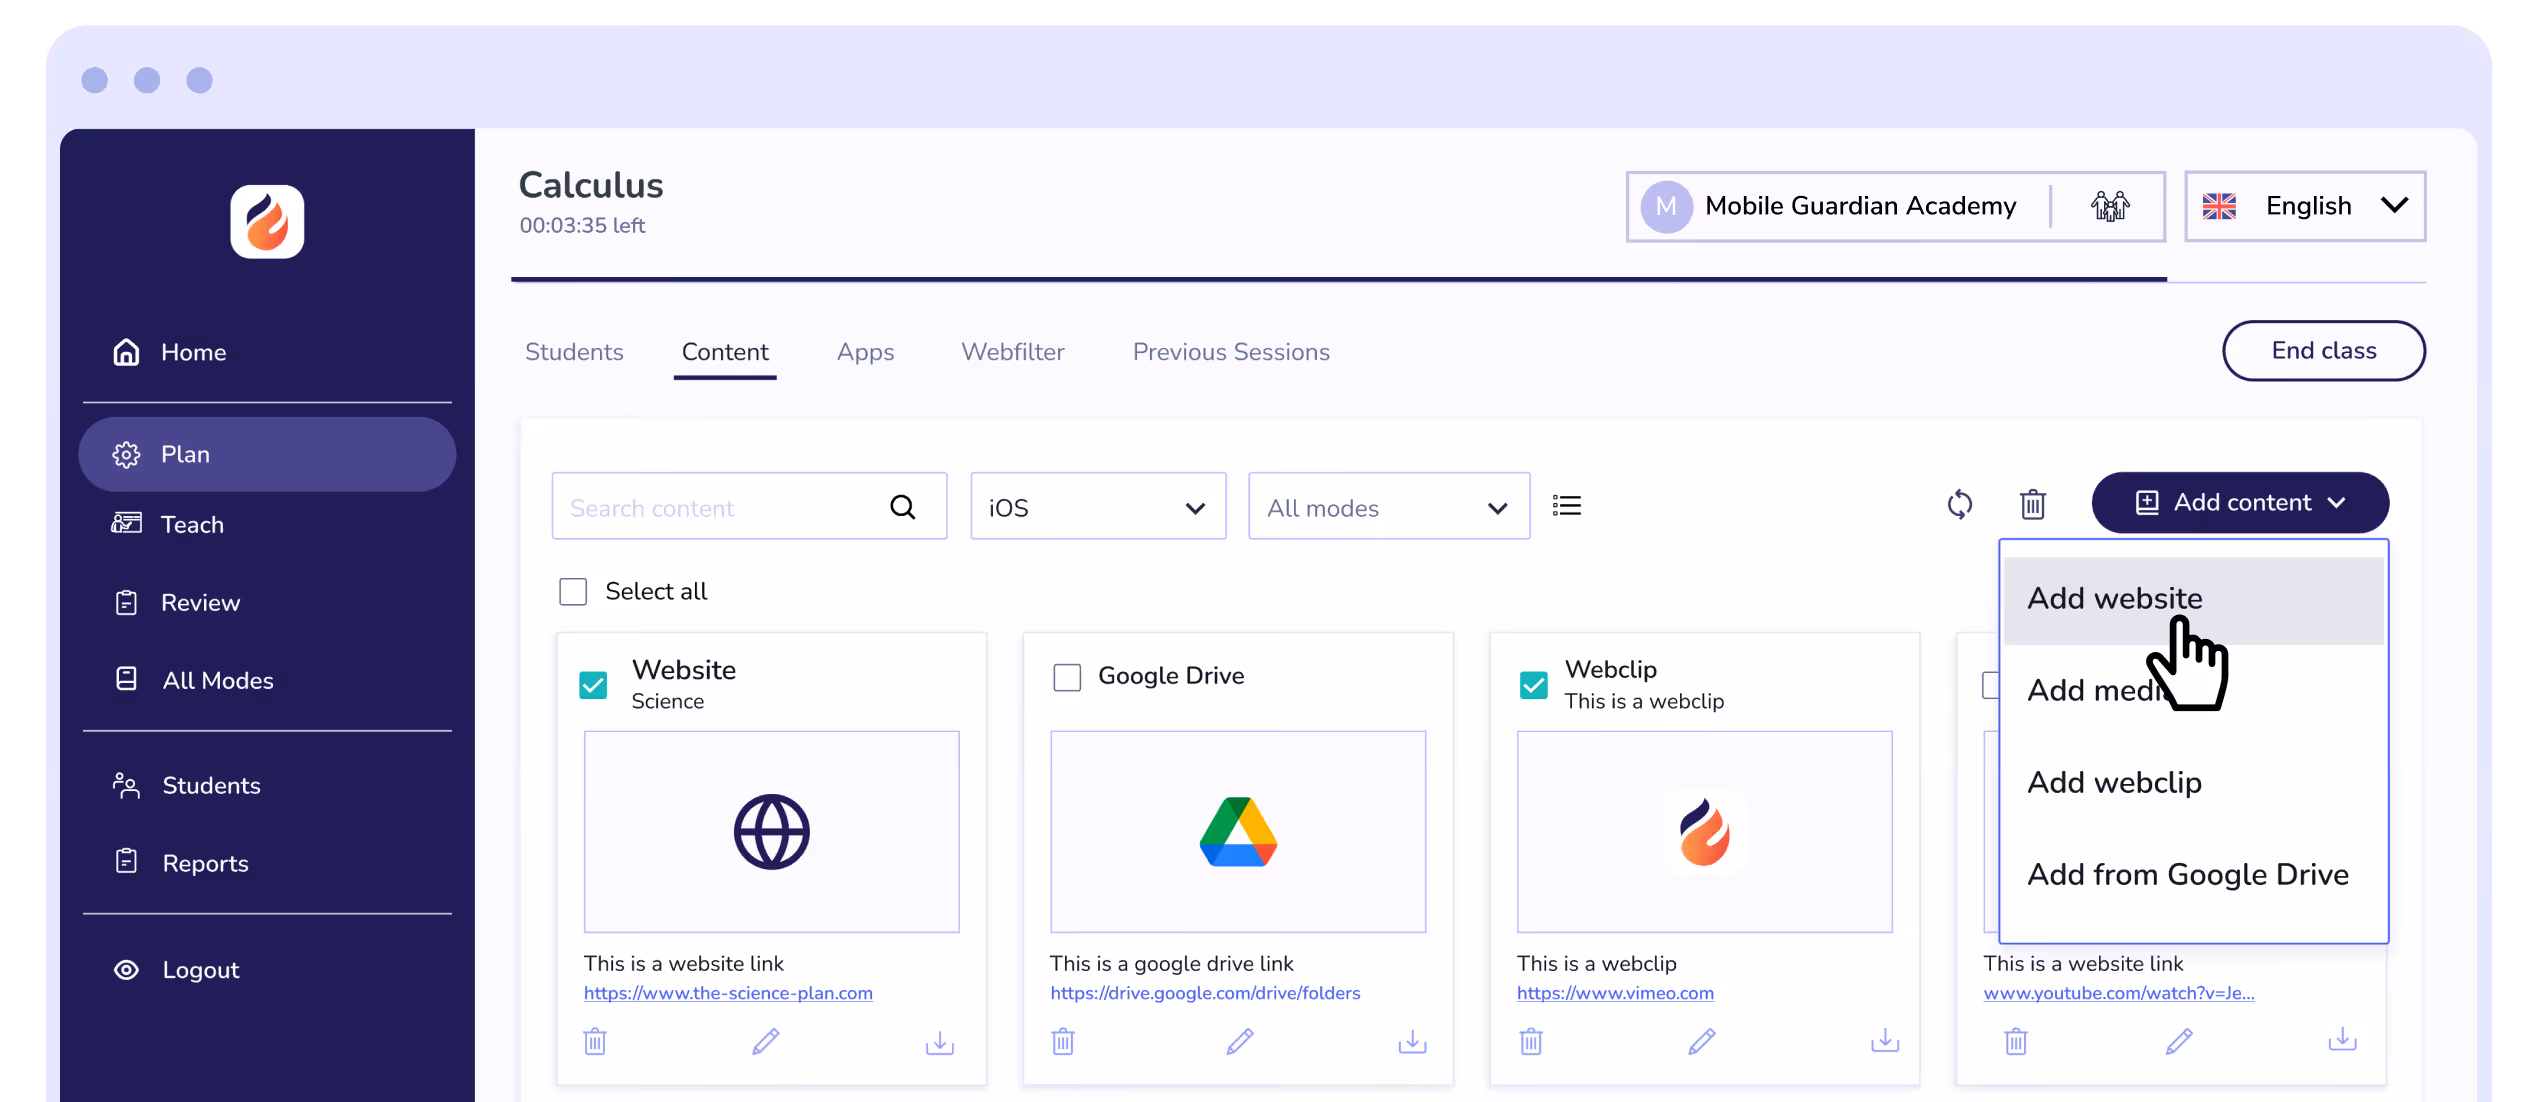Click the search magnifier icon
This screenshot has width=2540, height=1102.
click(x=902, y=508)
